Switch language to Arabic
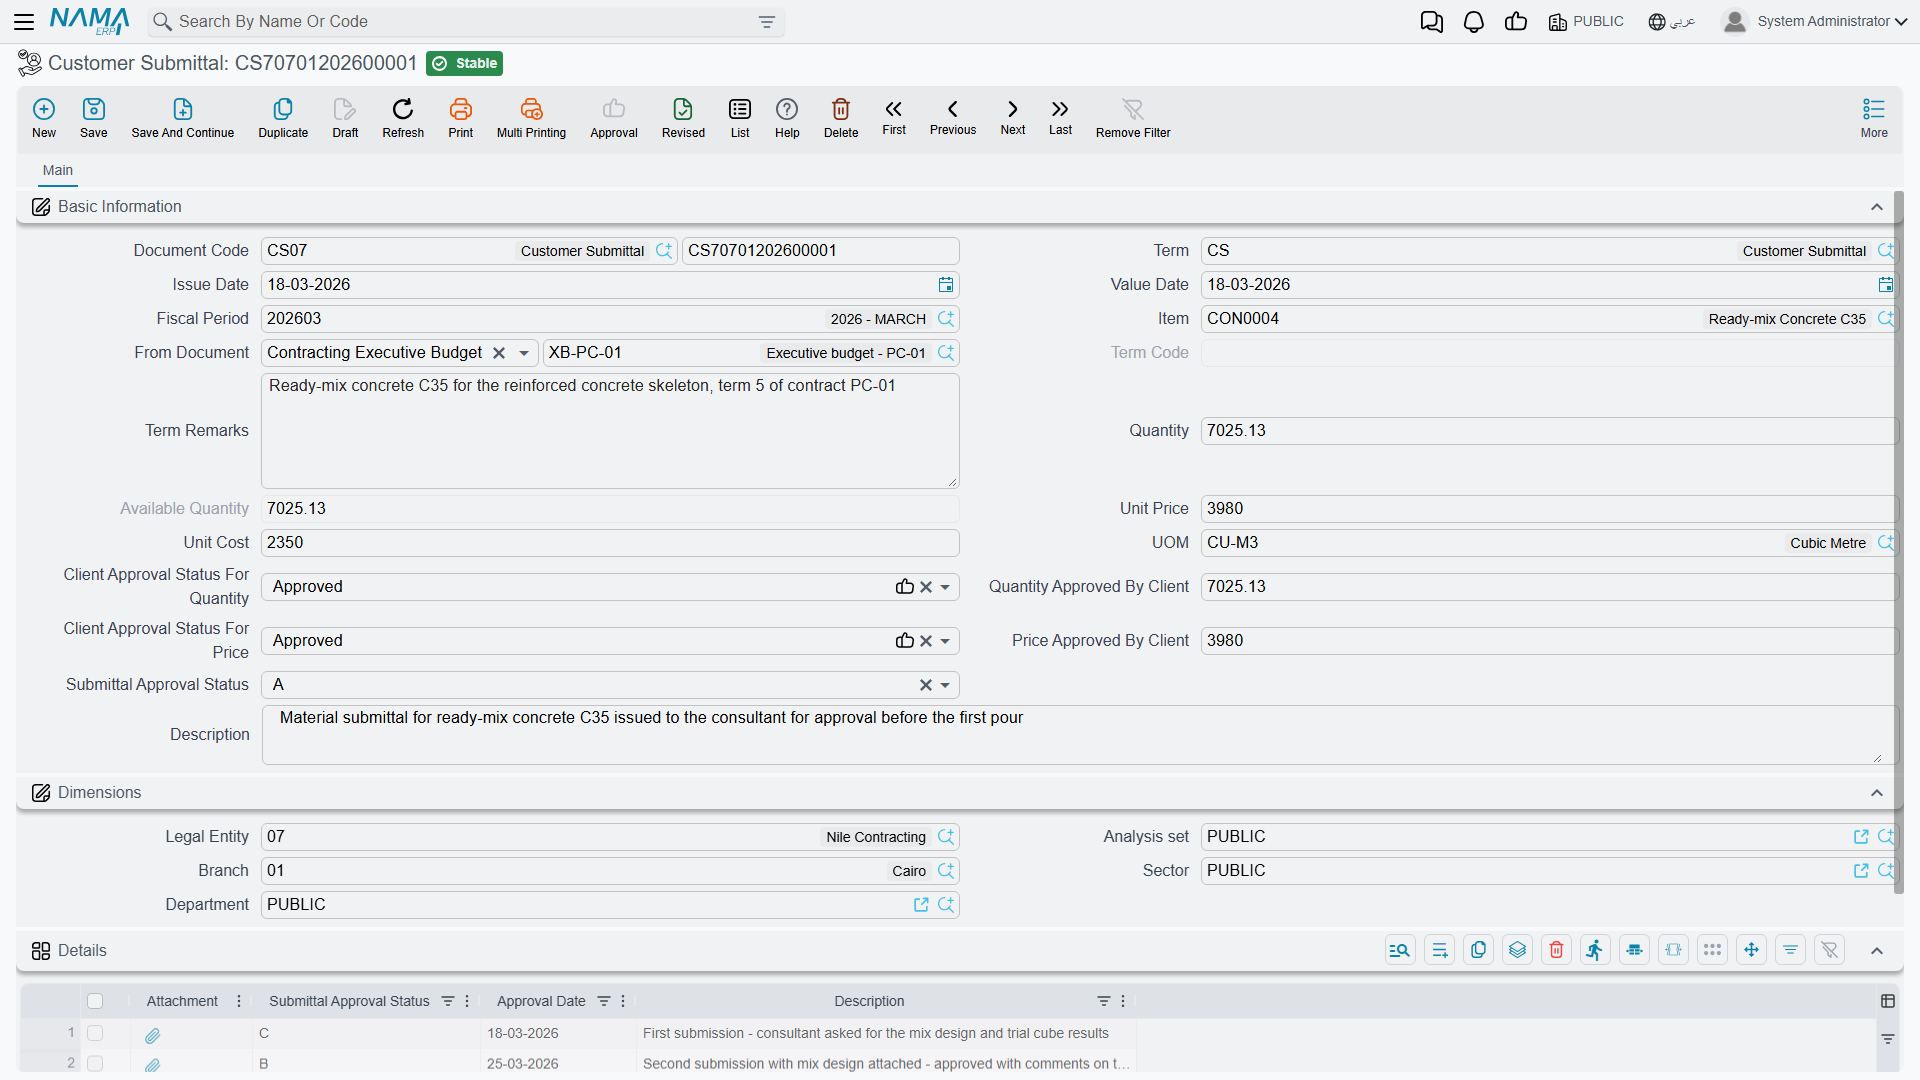The width and height of the screenshot is (1920, 1080). [x=1672, y=21]
